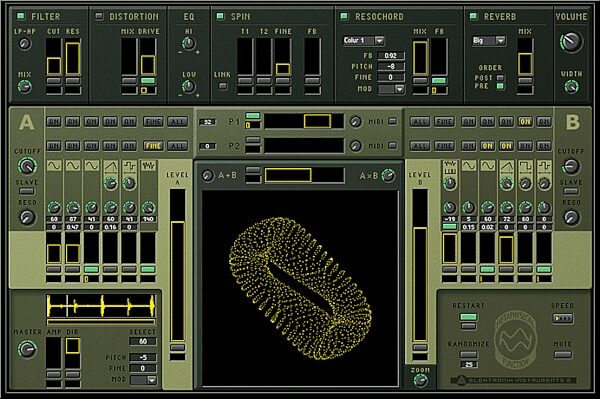Click the Resochord FB value field 0.92
600x399 pixels.
(391, 55)
